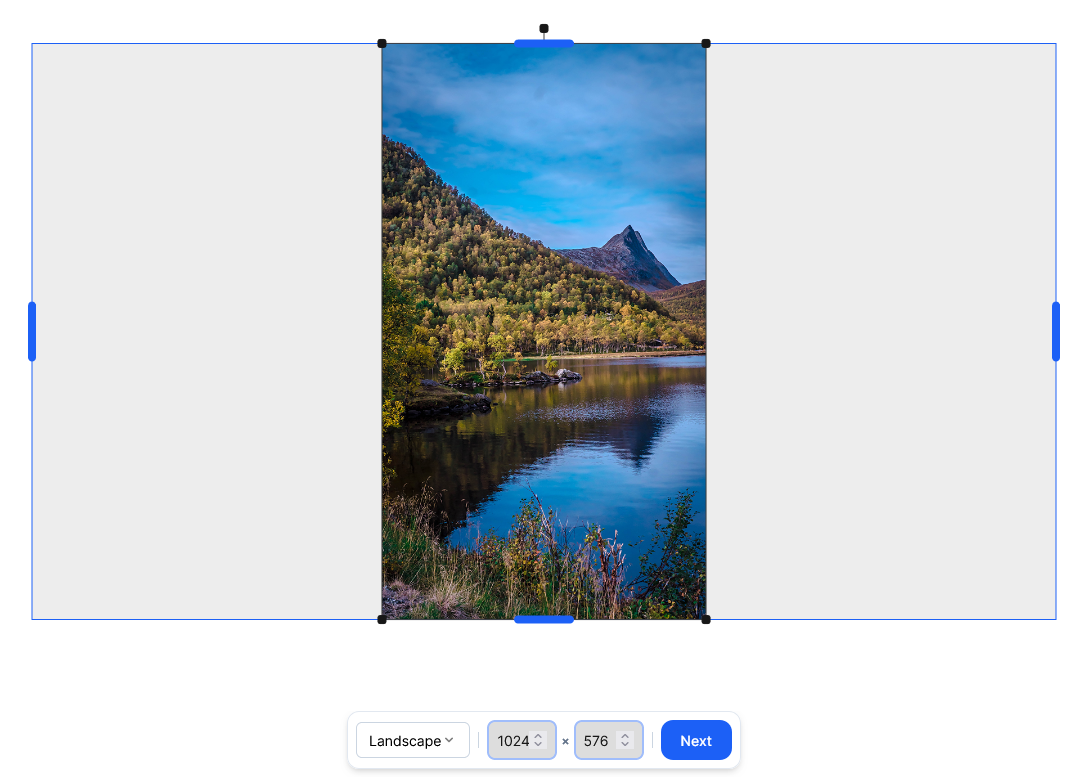
Task: Click the bottom blue edge handle
Action: (544, 620)
